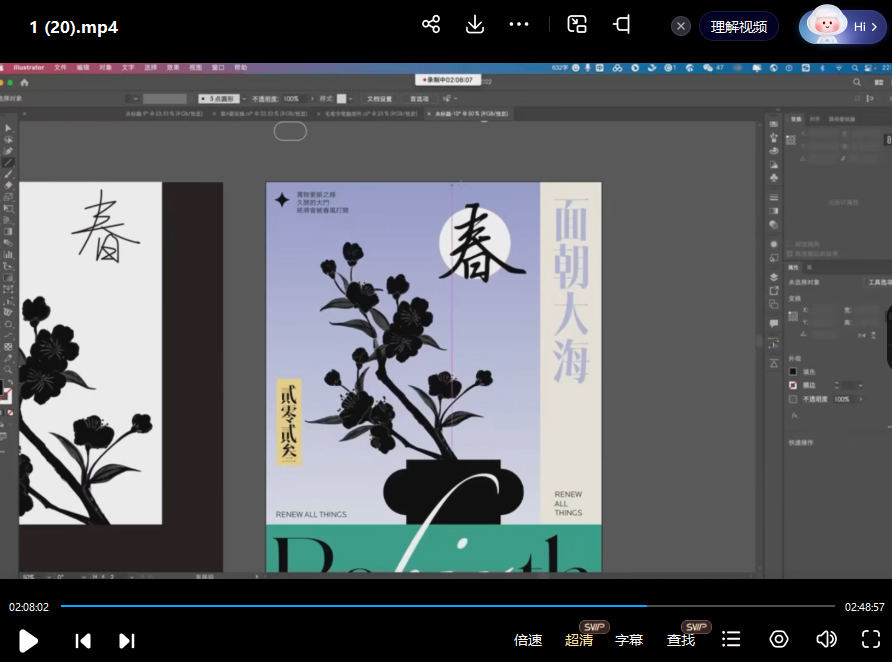892x662 pixels.
Task: Open the 倍速 playback speed menu
Action: [x=528, y=640]
